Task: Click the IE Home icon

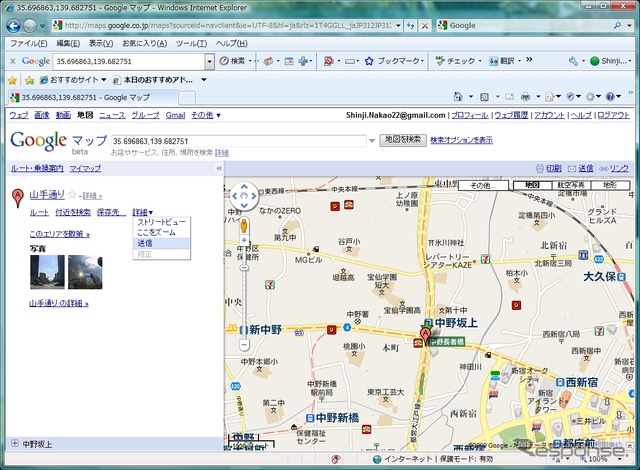Action: 458,97
